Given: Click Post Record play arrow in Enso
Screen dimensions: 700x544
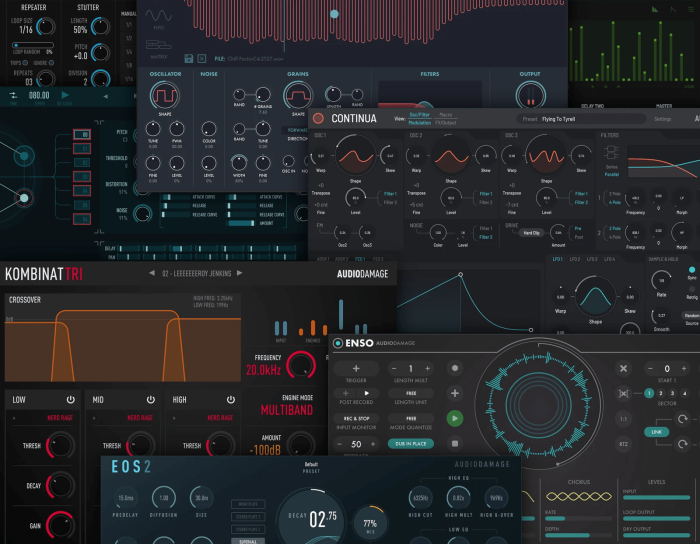Looking at the screenshot, I should pos(367,393).
